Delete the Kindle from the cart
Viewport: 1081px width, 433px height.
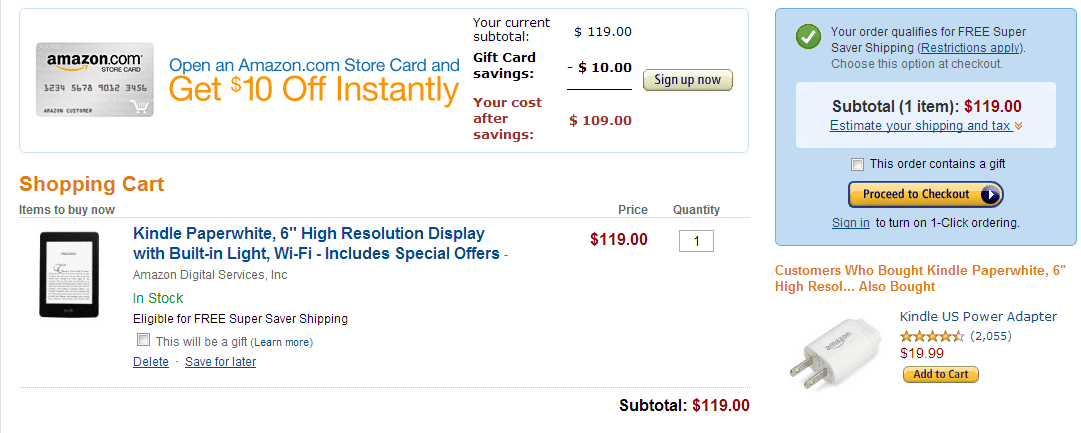pyautogui.click(x=151, y=362)
